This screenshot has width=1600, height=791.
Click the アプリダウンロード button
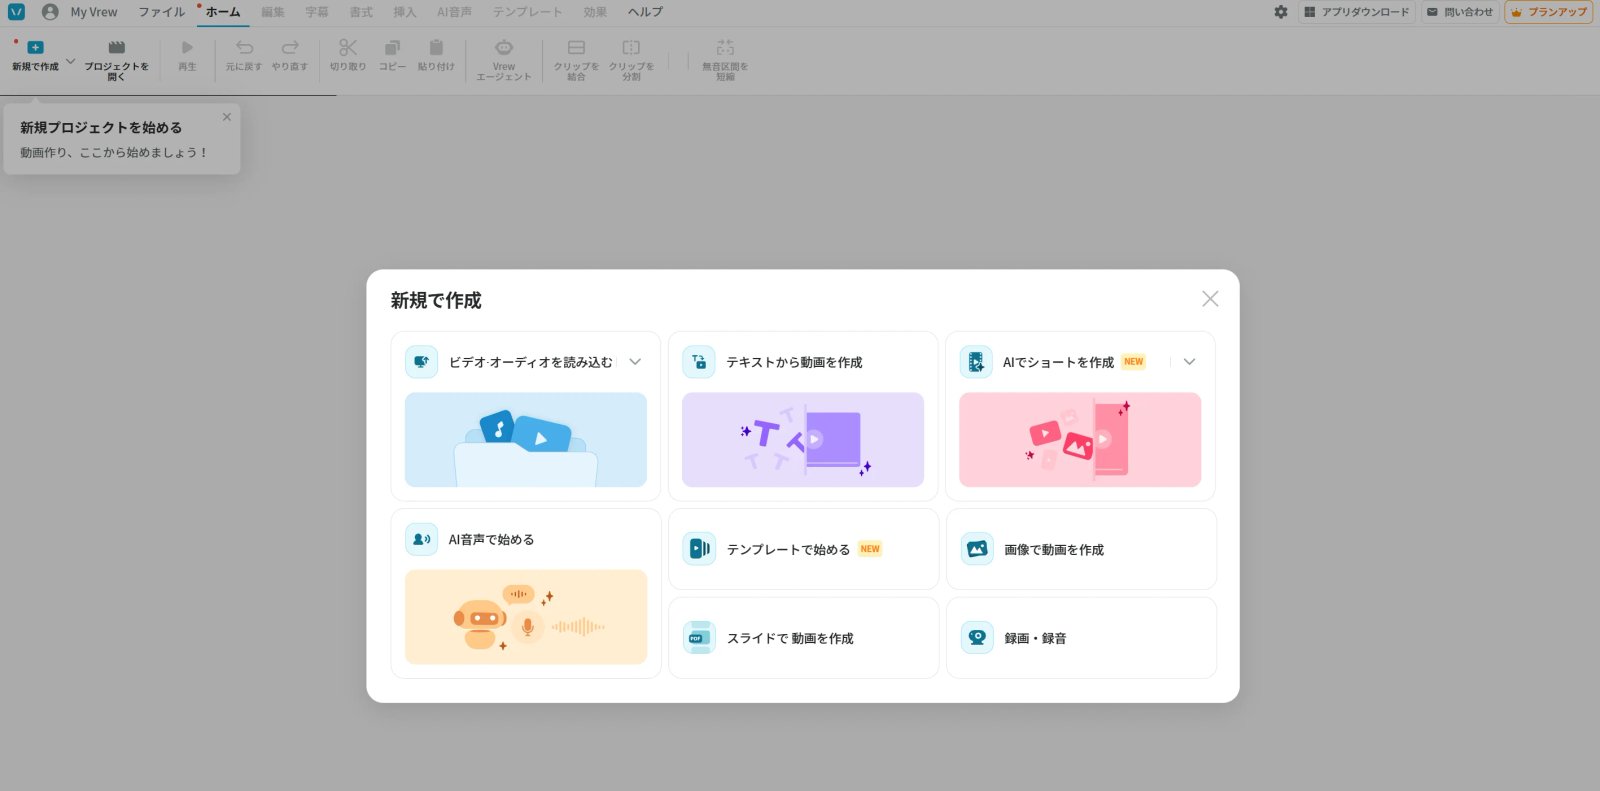tap(1357, 12)
